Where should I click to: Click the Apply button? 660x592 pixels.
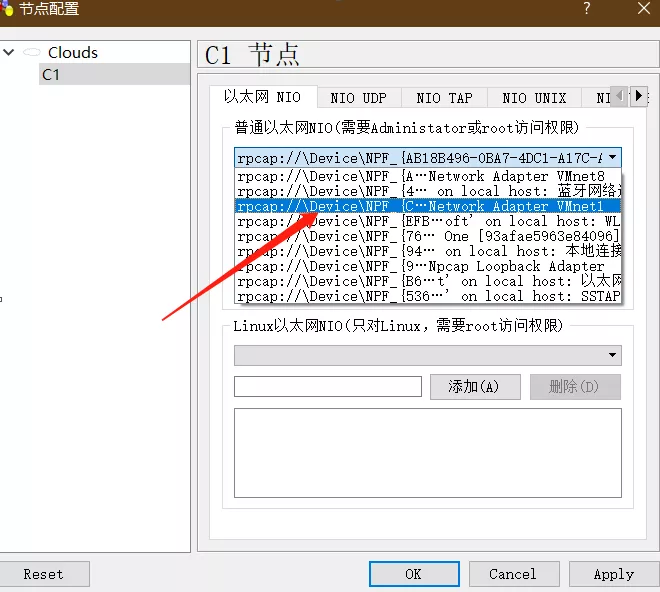click(613, 574)
